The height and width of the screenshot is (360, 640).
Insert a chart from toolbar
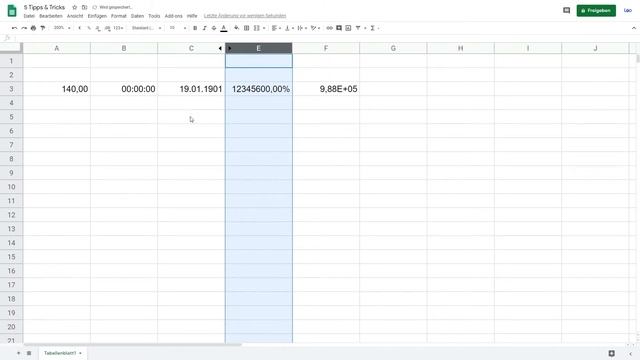[x=348, y=28]
